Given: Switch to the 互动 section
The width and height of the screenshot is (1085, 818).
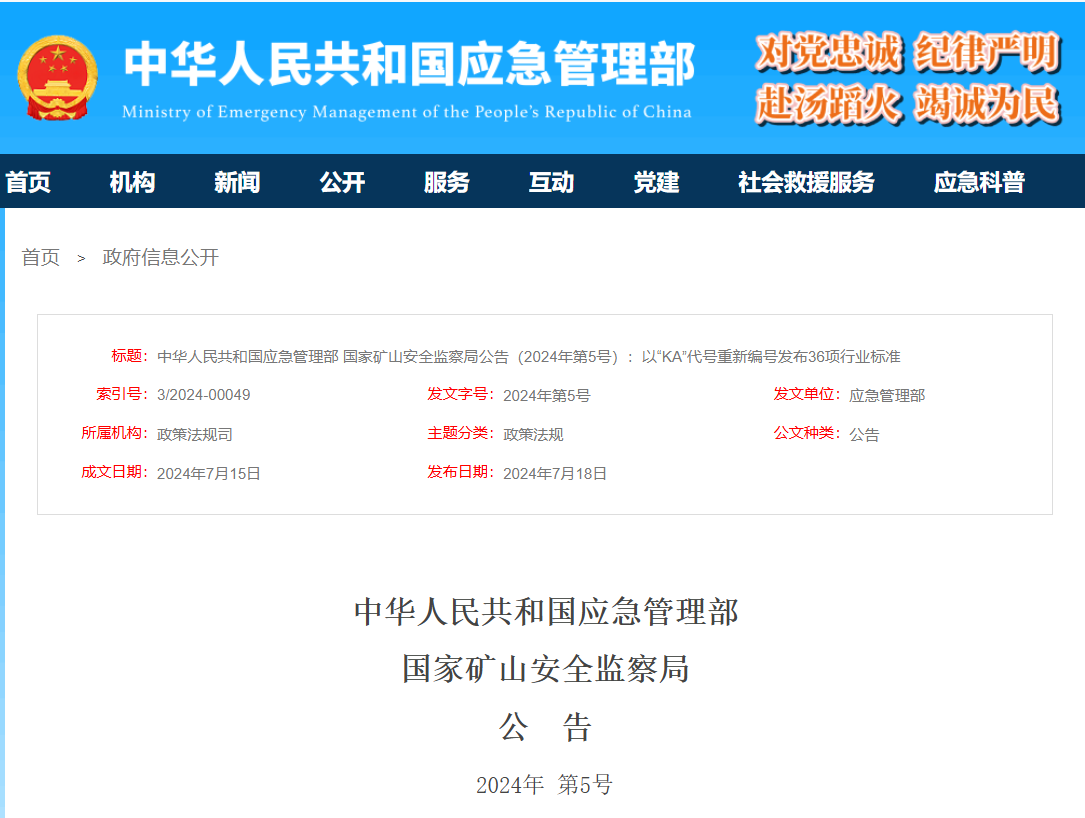Looking at the screenshot, I should (551, 183).
